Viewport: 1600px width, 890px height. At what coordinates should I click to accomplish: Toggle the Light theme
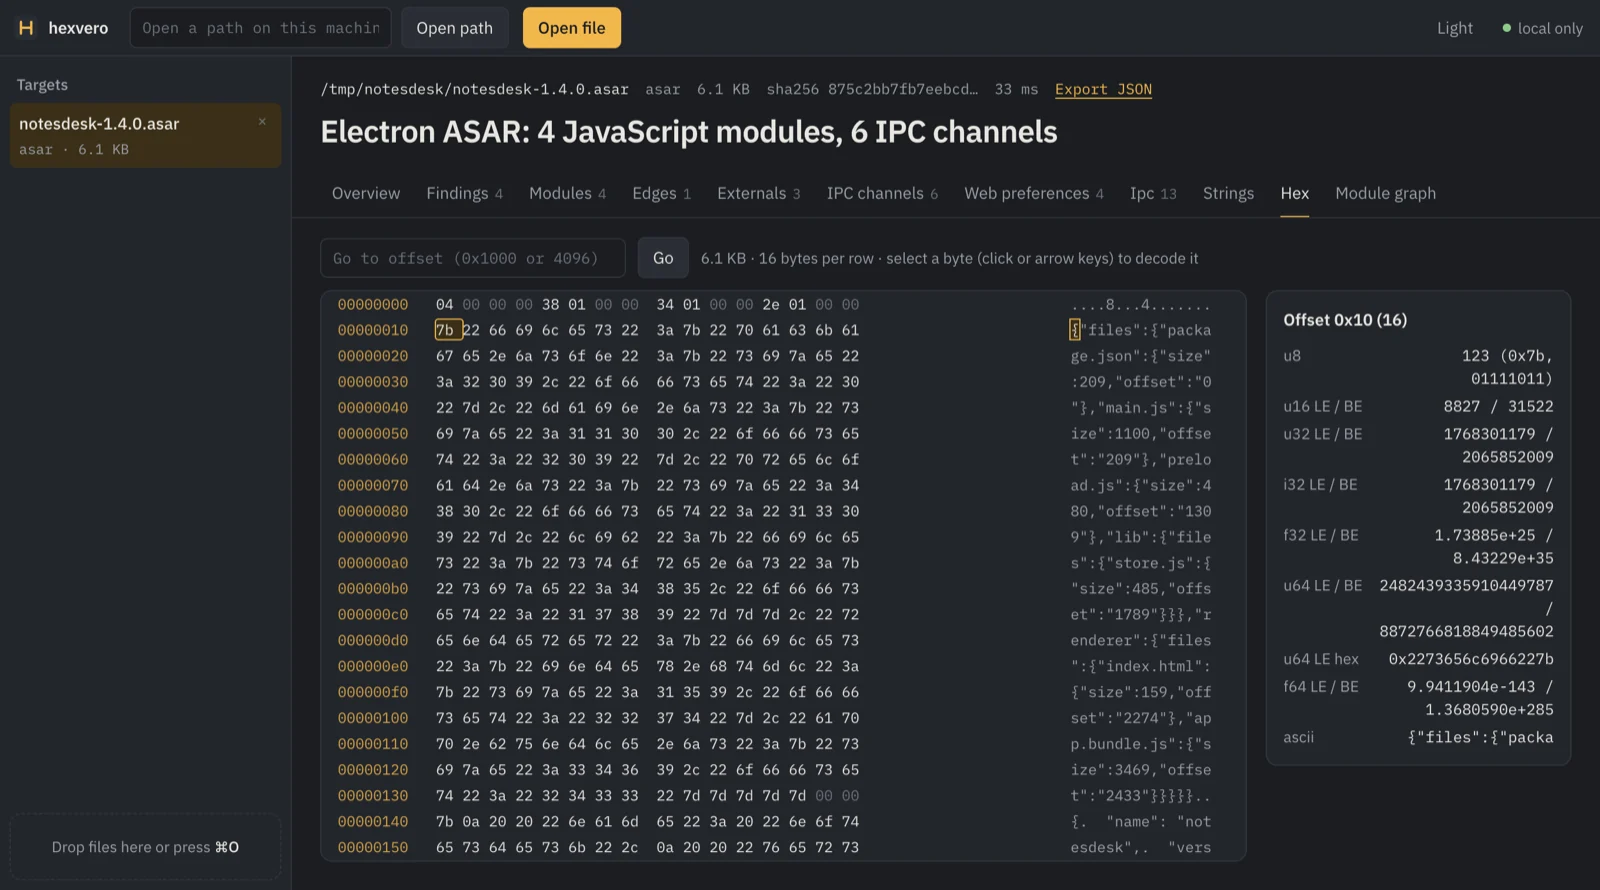pos(1454,28)
